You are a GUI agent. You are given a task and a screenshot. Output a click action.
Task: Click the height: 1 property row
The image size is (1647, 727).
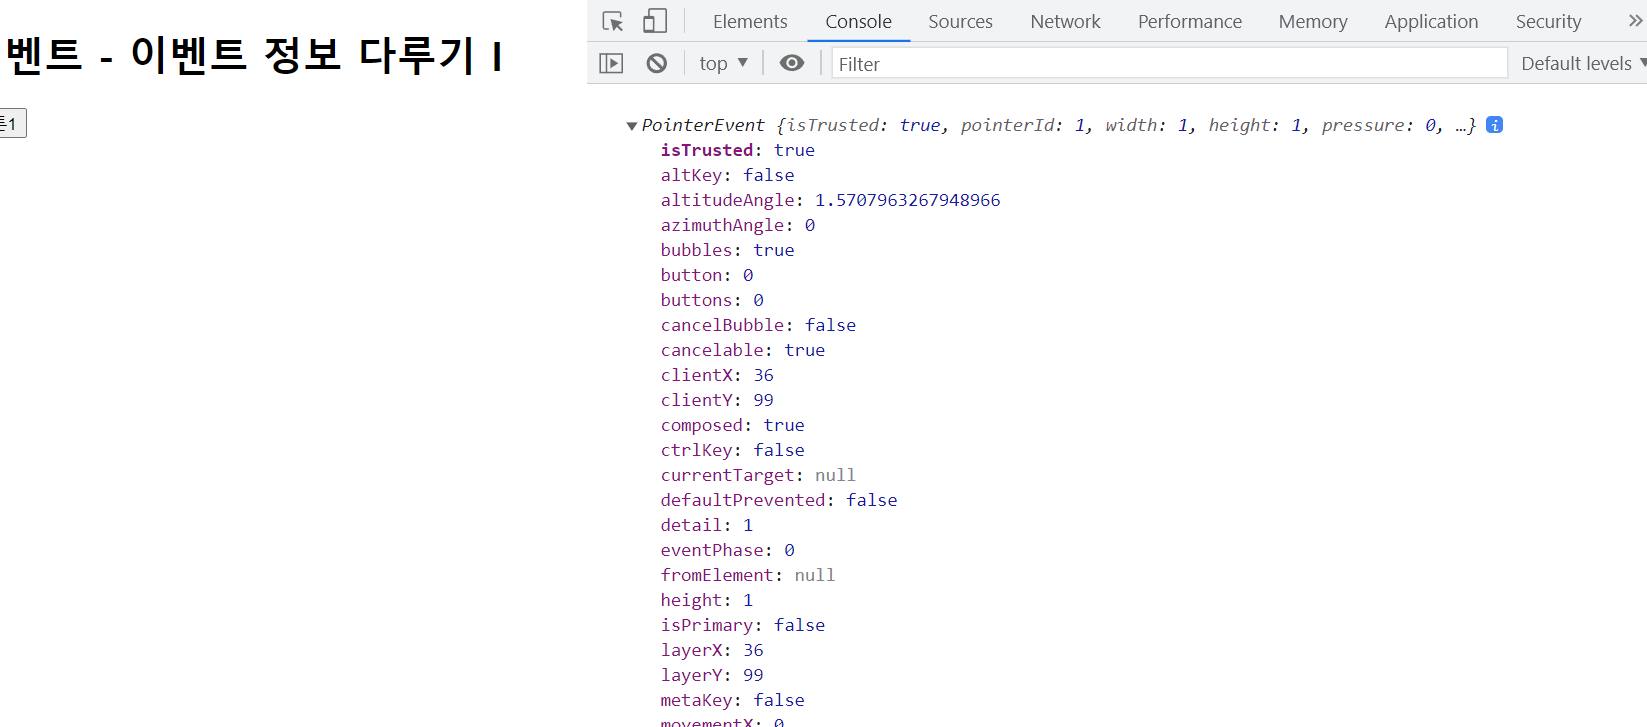pos(707,600)
